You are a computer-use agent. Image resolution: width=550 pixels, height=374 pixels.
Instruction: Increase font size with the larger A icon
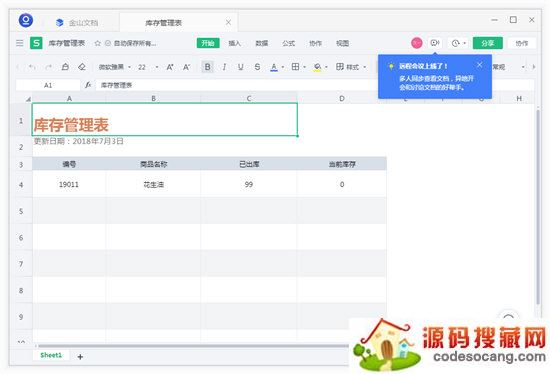[x=170, y=67]
